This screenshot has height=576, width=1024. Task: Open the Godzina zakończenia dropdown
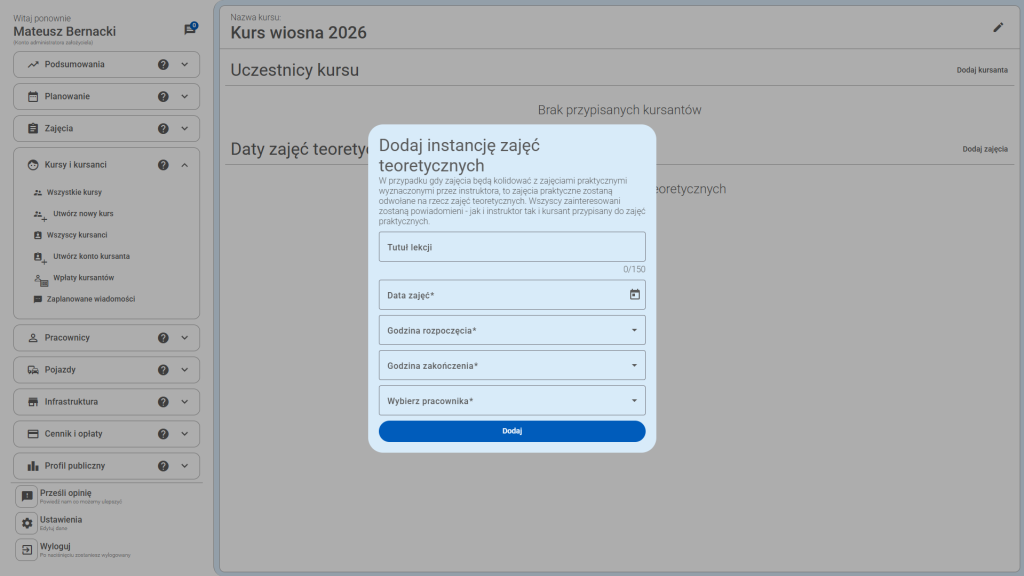[512, 365]
